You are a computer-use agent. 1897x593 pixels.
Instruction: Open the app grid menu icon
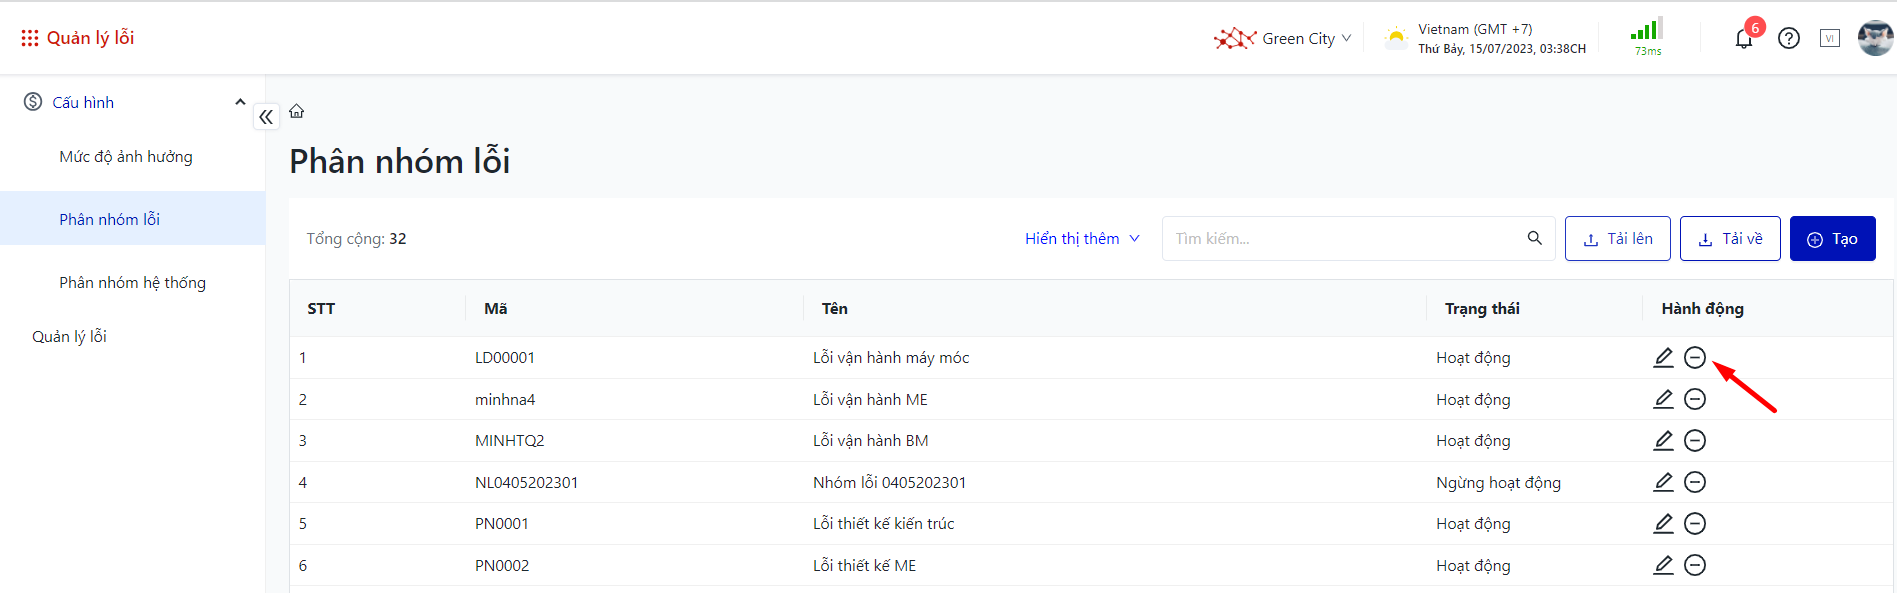pos(30,38)
